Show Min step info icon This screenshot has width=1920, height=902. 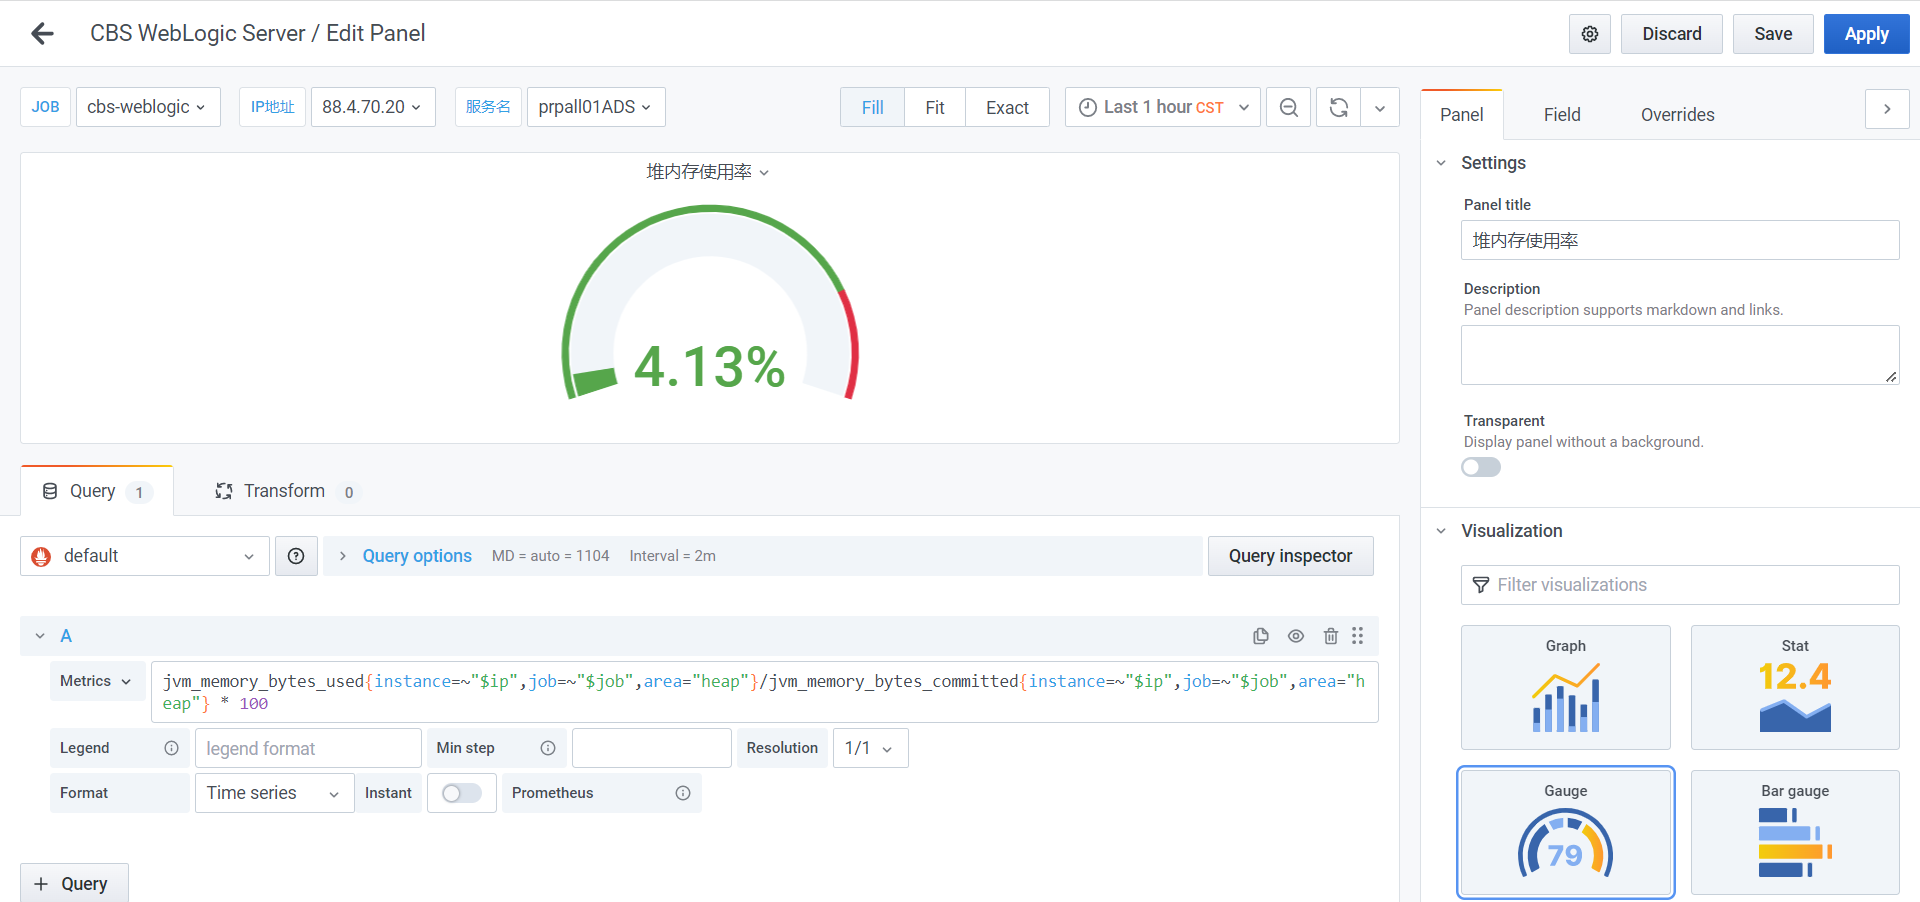(x=548, y=748)
